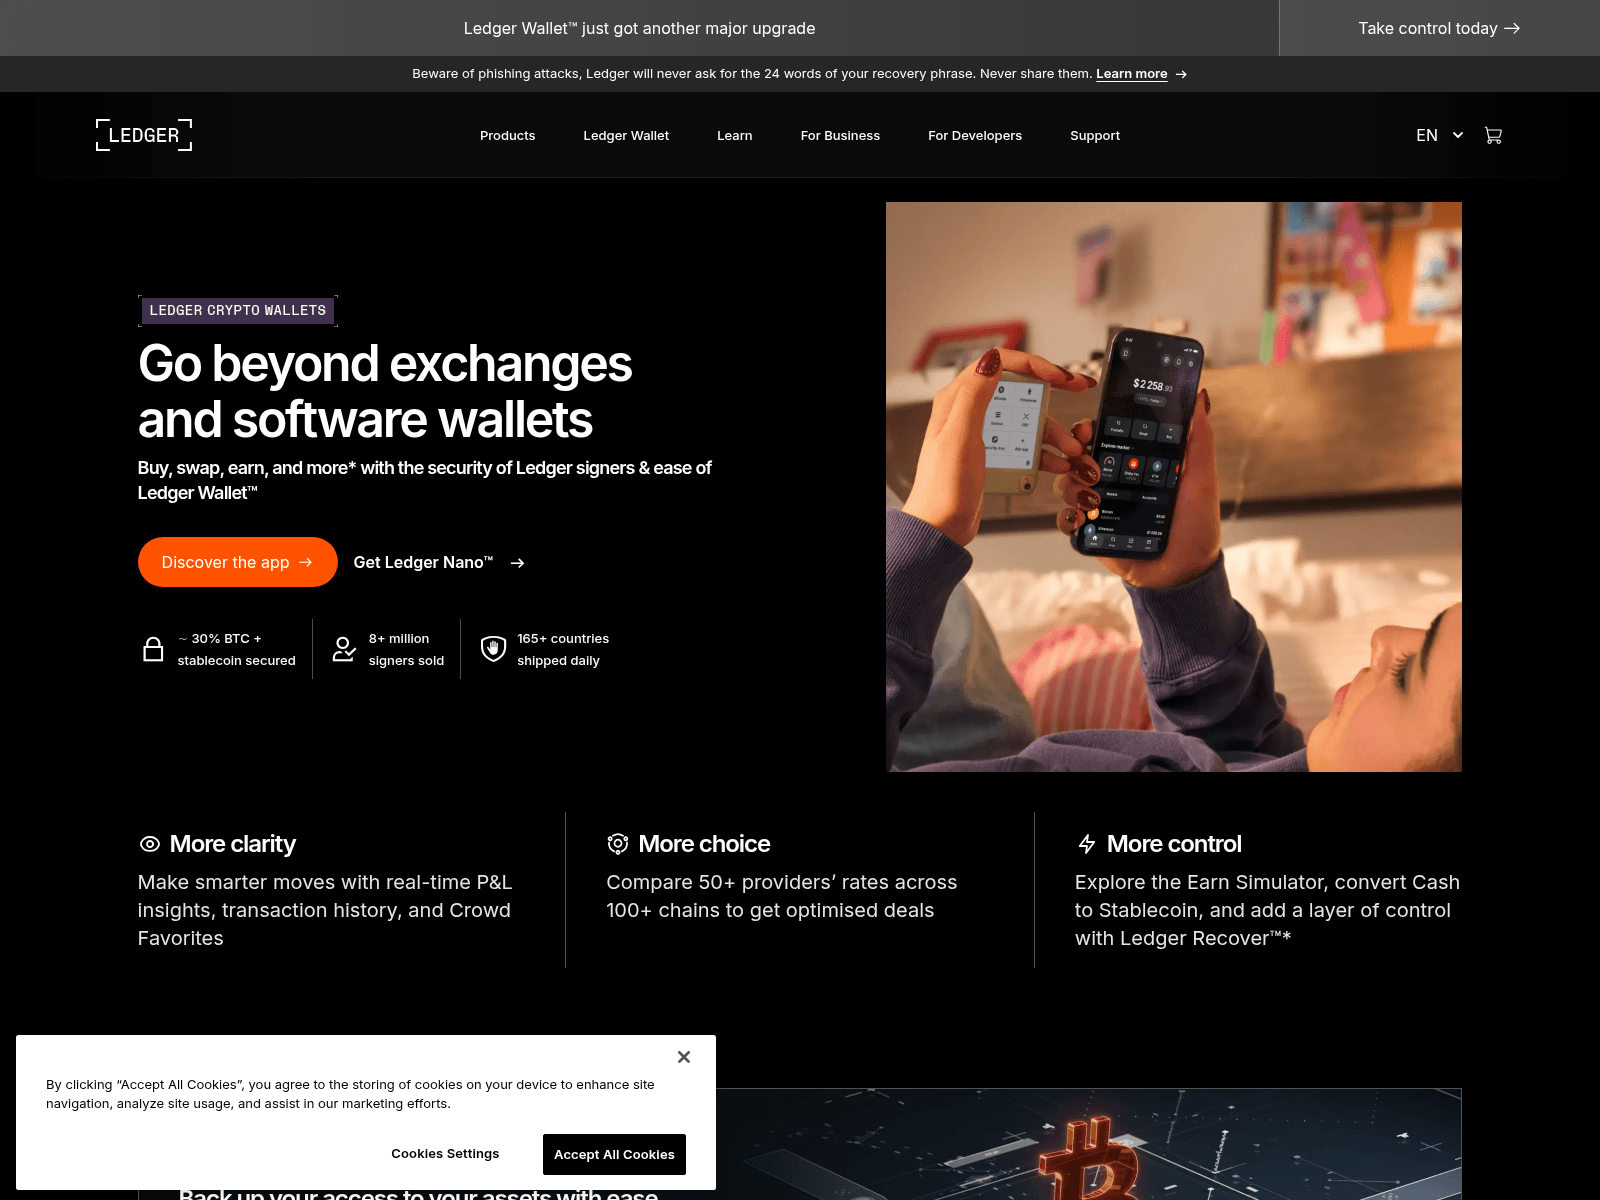This screenshot has height=1200, width=1600.
Task: Follow the Get Ledger Nano link
Action: (x=438, y=563)
